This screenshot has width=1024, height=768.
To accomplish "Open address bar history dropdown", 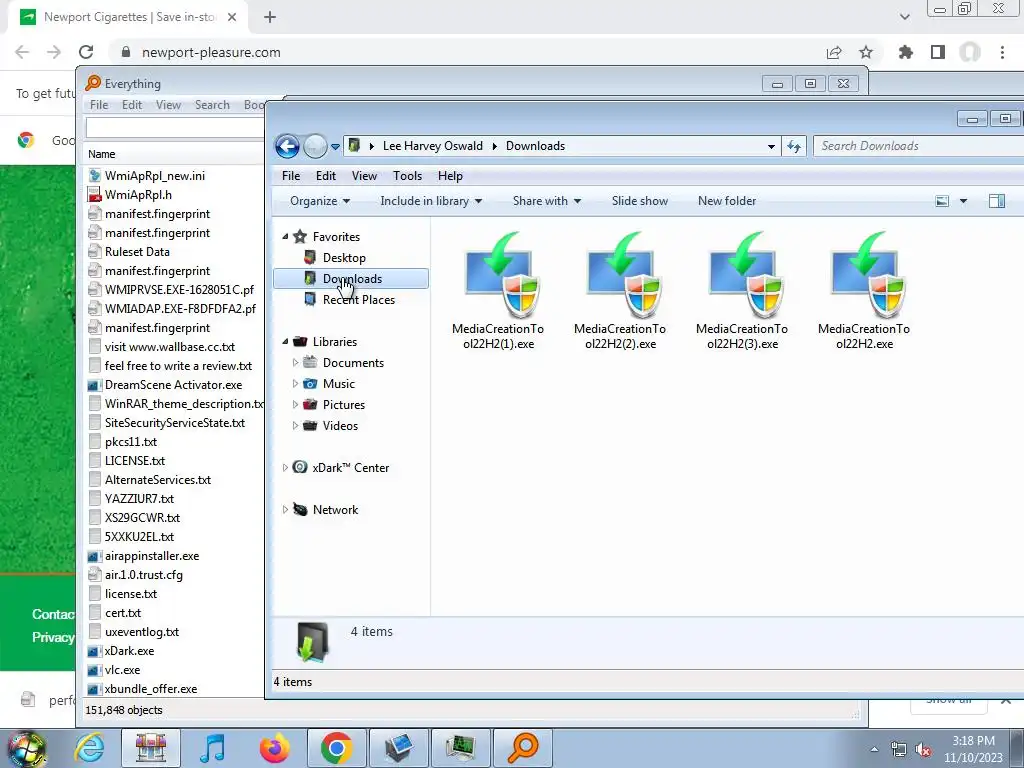I will pos(771,146).
